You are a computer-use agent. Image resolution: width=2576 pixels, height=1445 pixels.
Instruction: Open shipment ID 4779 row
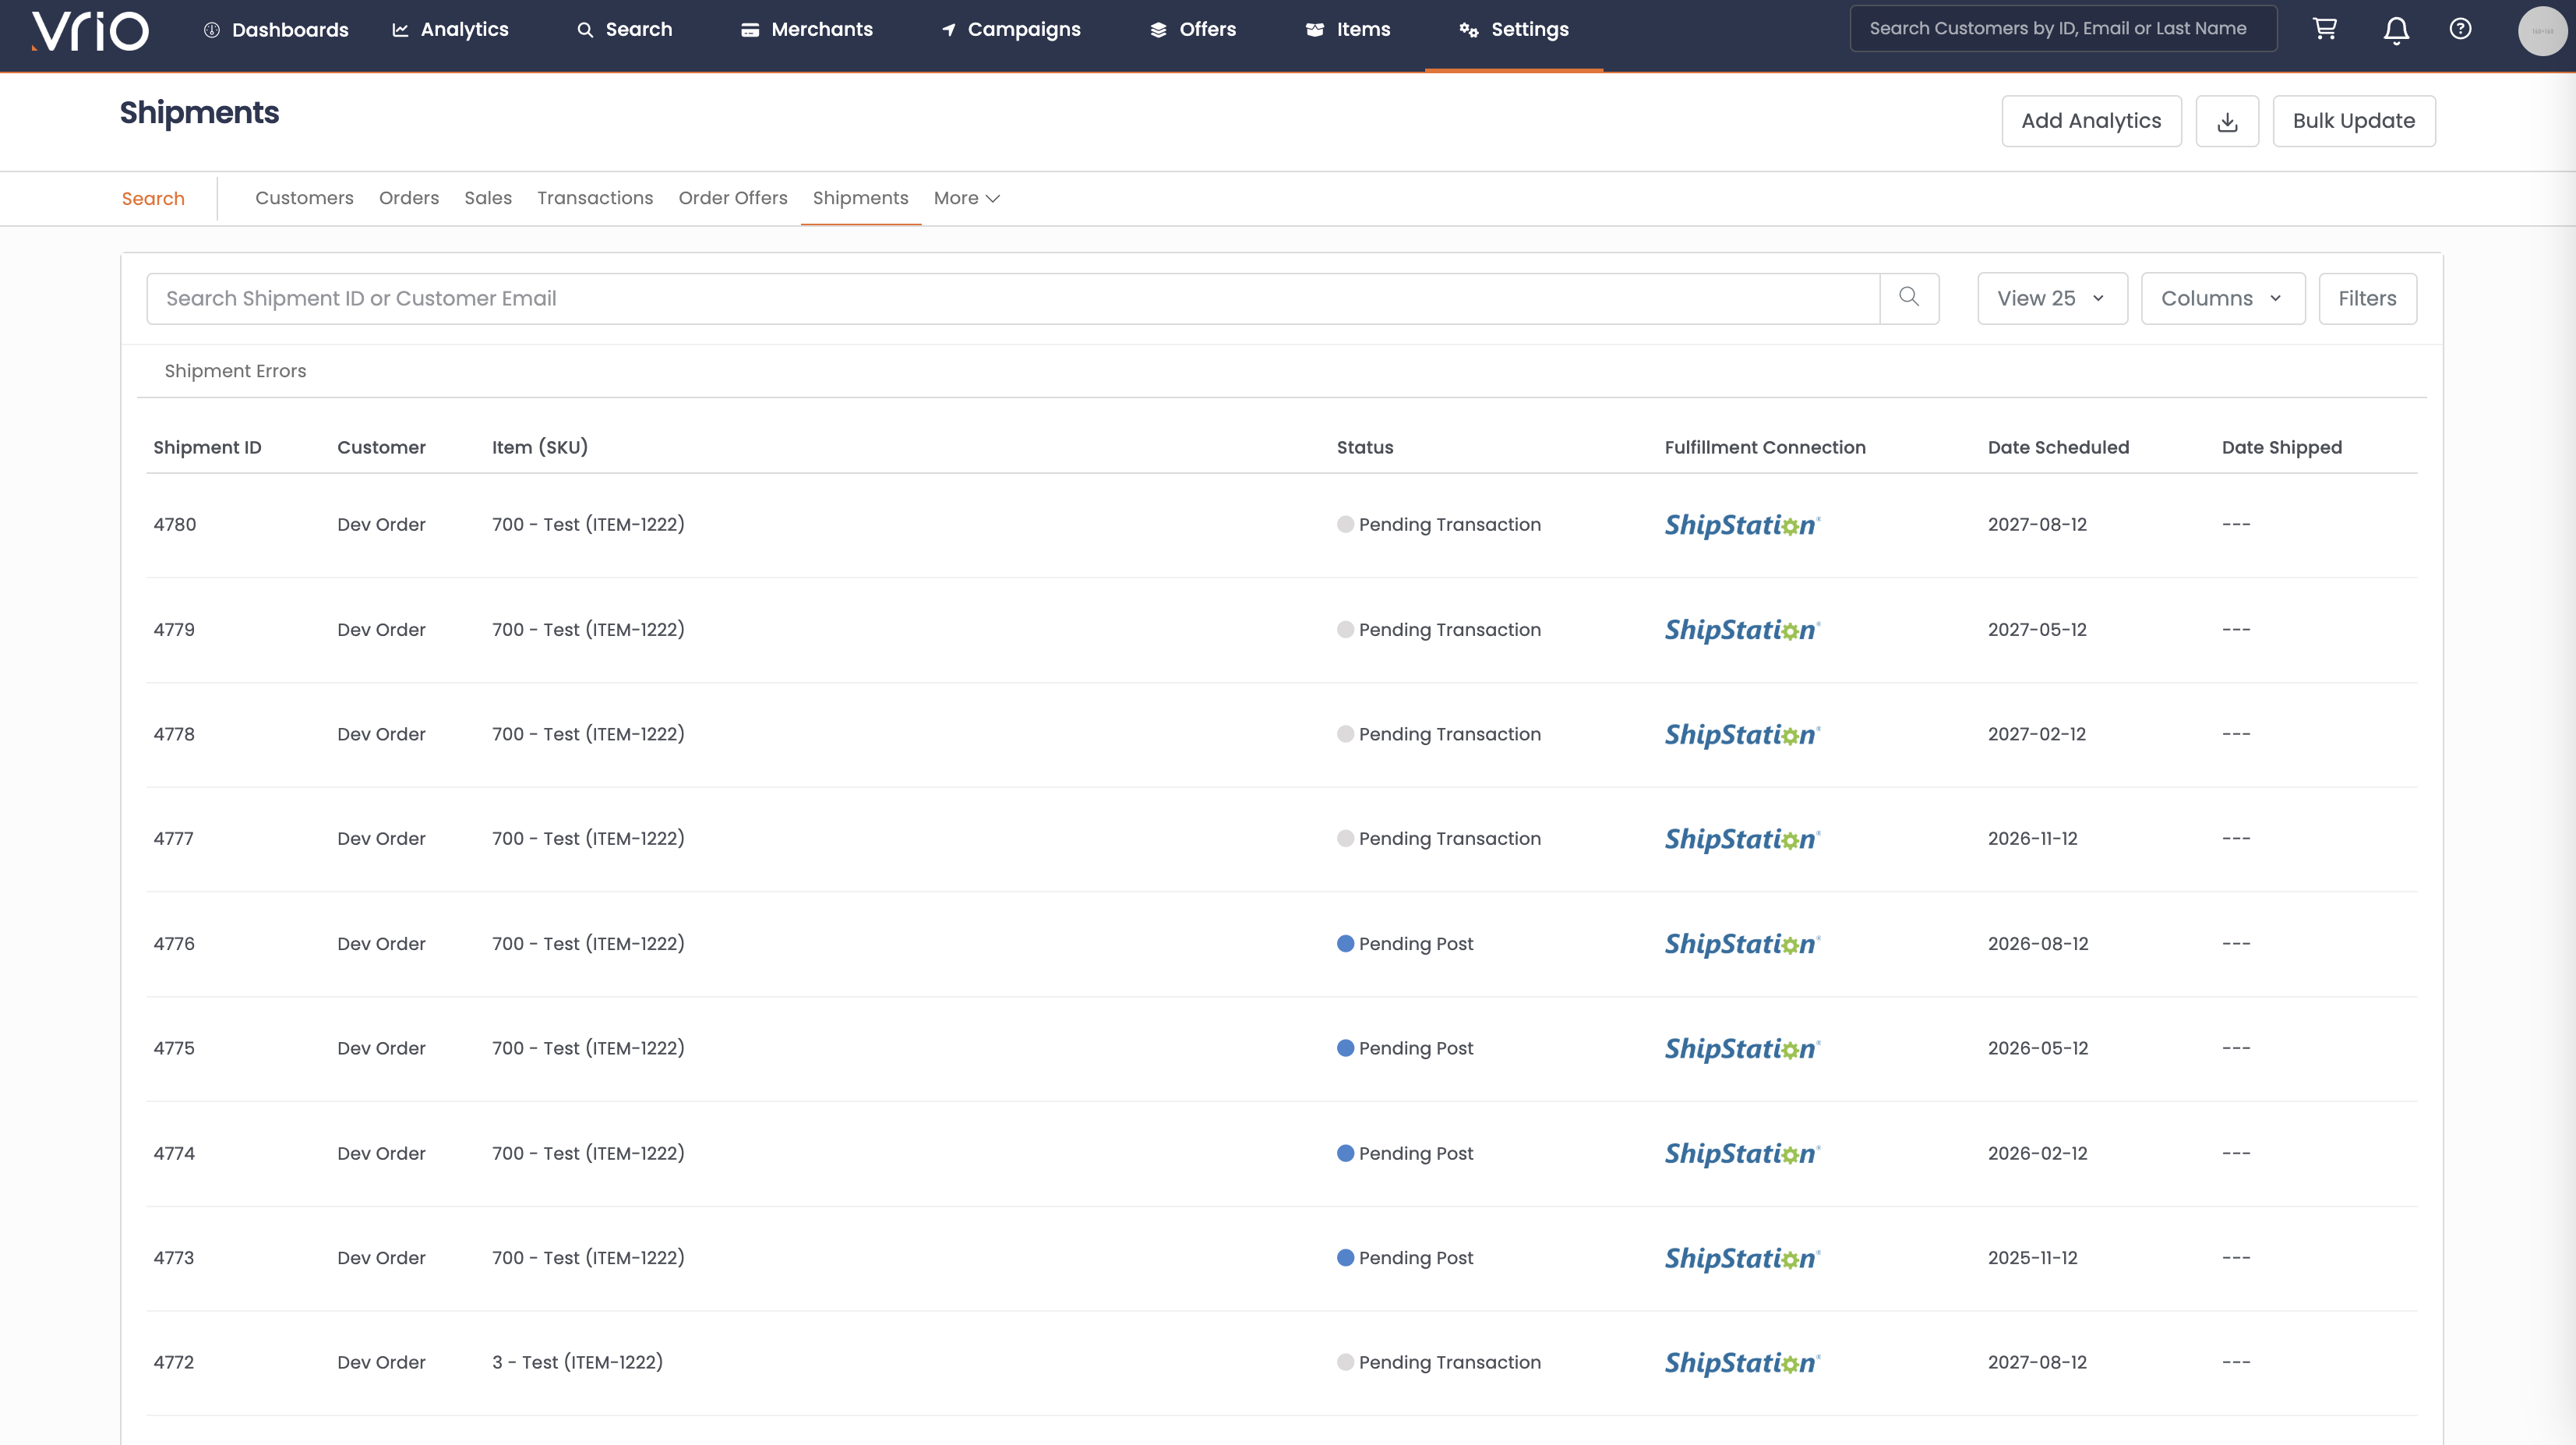pyautogui.click(x=174, y=630)
